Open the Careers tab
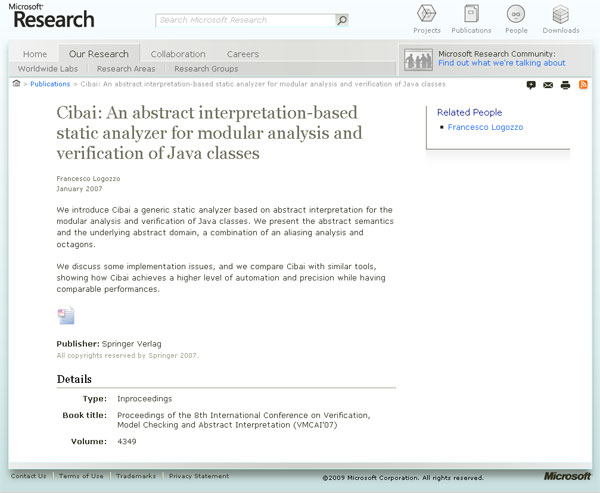Screen dimensions: 600x493 pyautogui.click(x=243, y=54)
